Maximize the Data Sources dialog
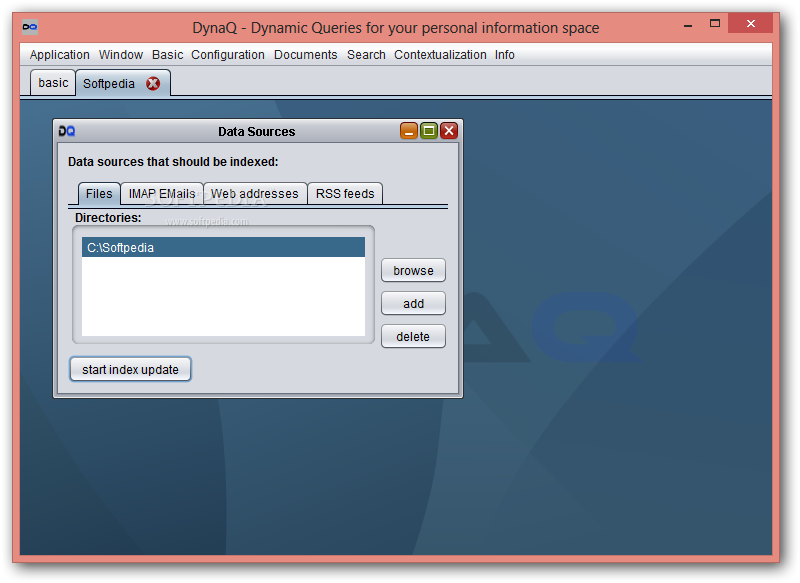Image resolution: width=800 pixels, height=583 pixels. coord(429,131)
